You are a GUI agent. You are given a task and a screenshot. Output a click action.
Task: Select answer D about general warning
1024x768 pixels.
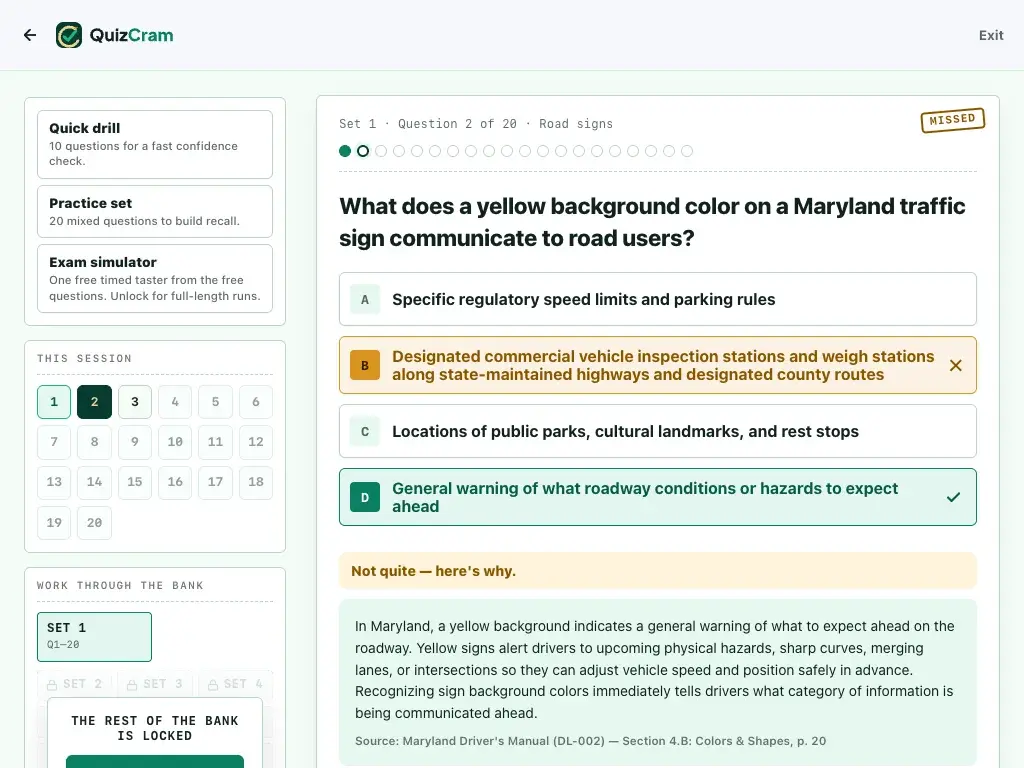658,497
